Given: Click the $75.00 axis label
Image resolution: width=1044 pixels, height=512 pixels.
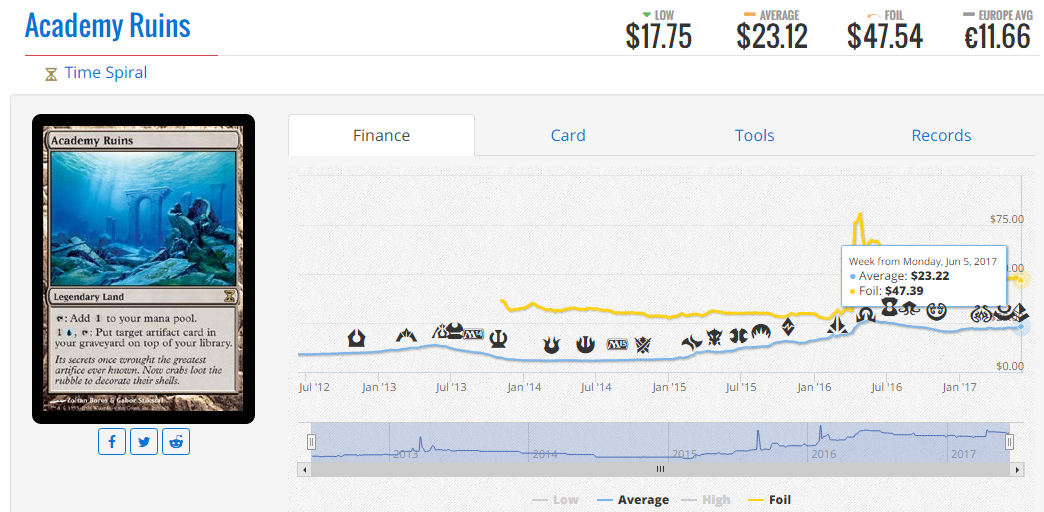Looking at the screenshot, I should [1007, 219].
